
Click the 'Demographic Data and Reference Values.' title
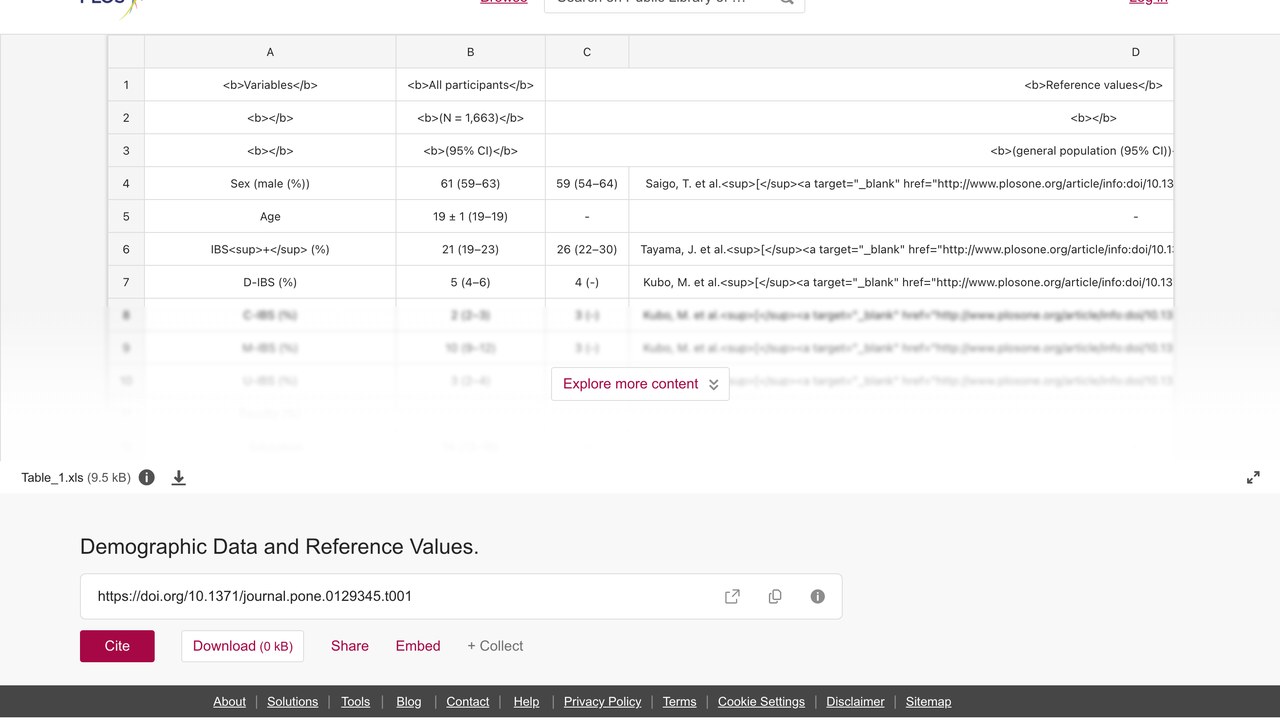point(279,547)
